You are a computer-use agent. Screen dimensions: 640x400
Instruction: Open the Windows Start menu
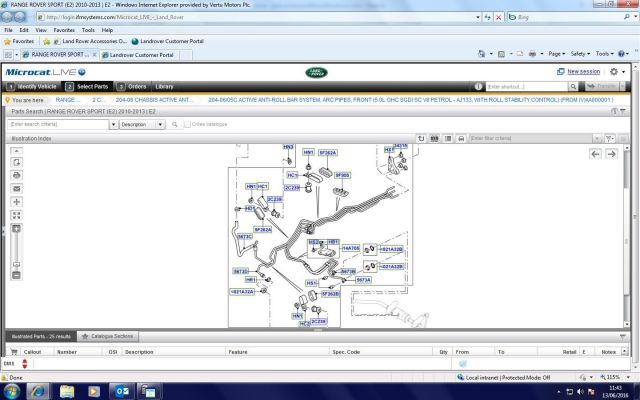(x=11, y=392)
